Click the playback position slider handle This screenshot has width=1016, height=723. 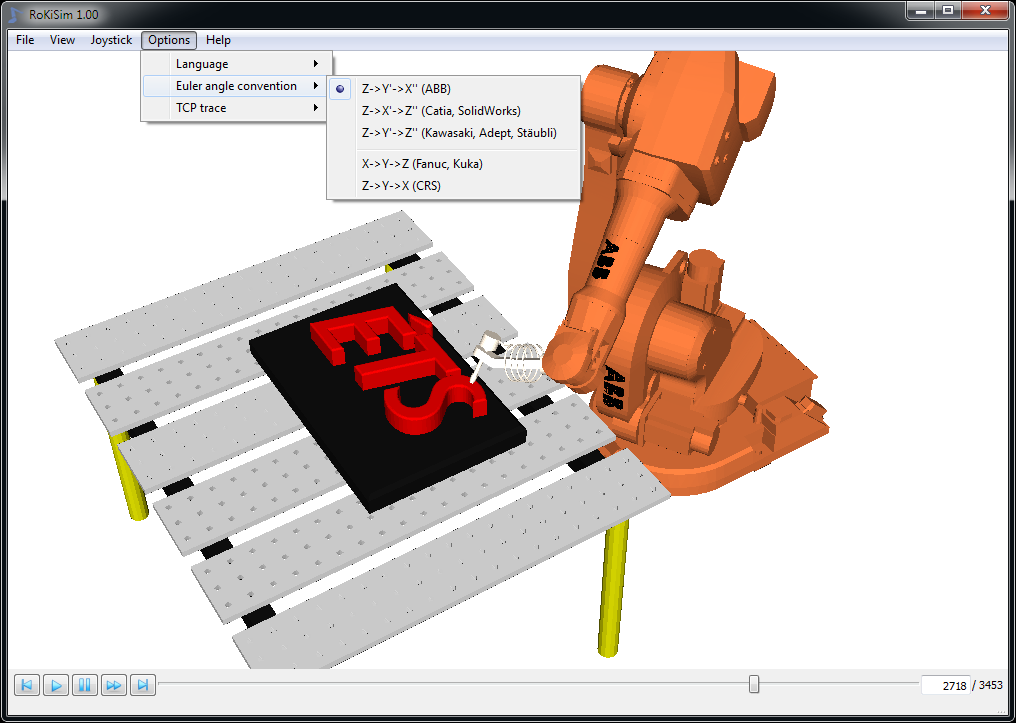754,684
